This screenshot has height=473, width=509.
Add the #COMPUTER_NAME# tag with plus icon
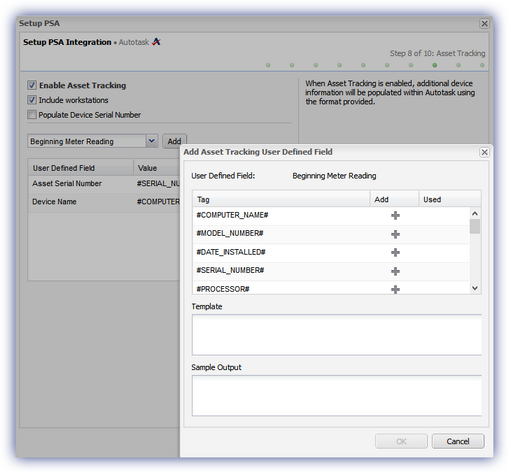coord(395,215)
